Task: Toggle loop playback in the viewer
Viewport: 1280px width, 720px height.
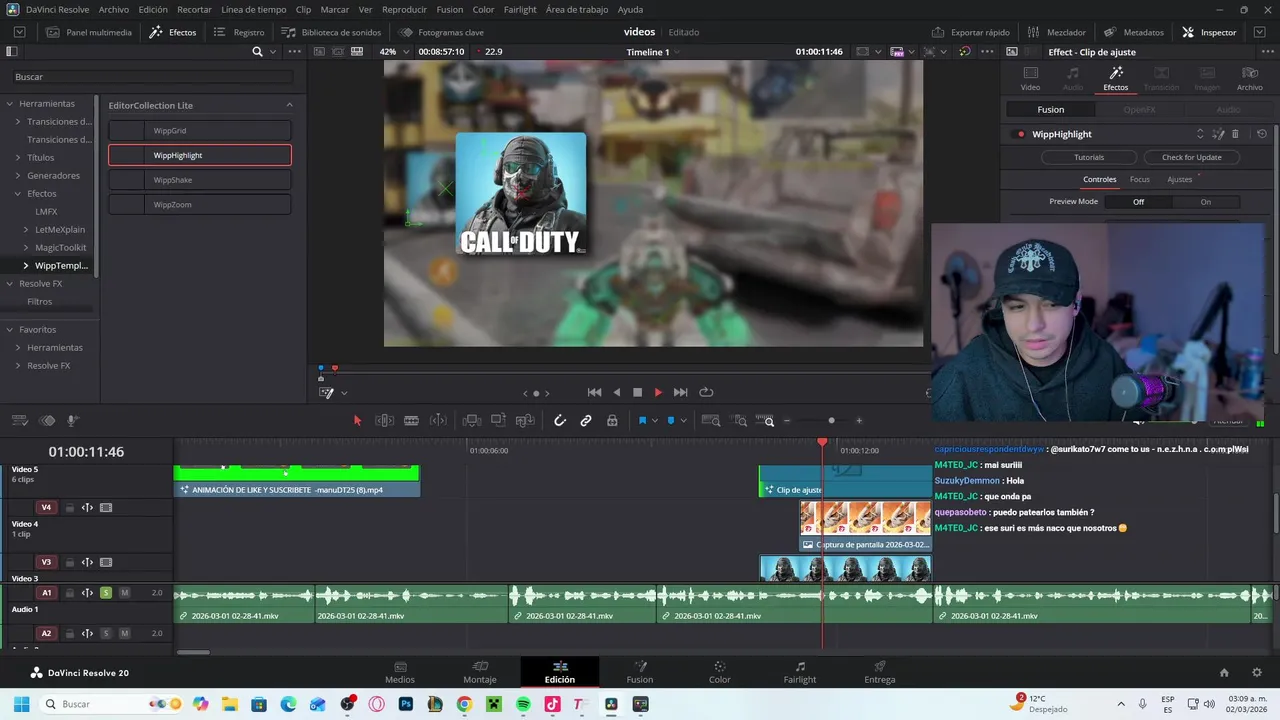Action: tap(706, 393)
